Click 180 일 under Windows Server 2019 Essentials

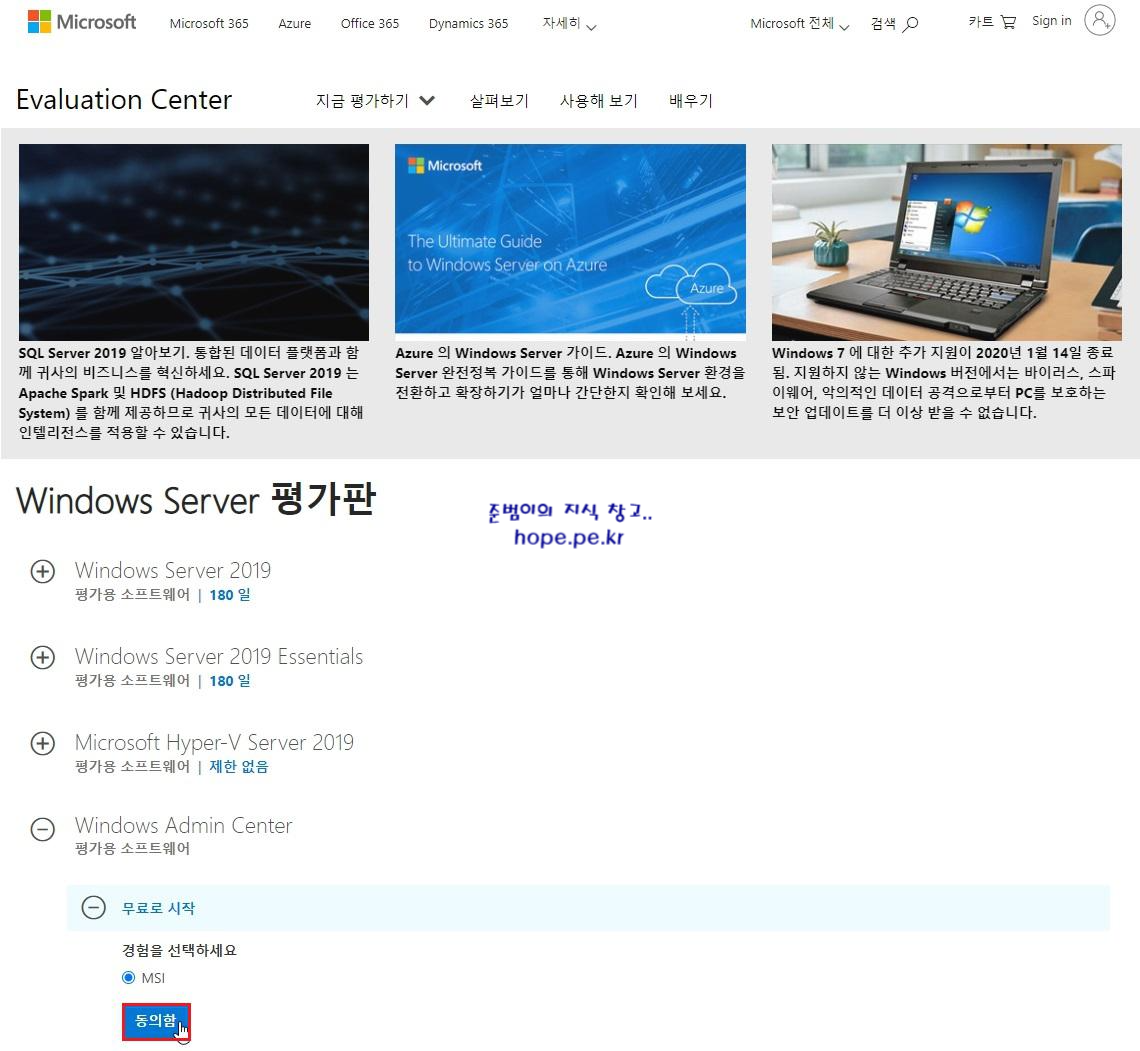(230, 680)
